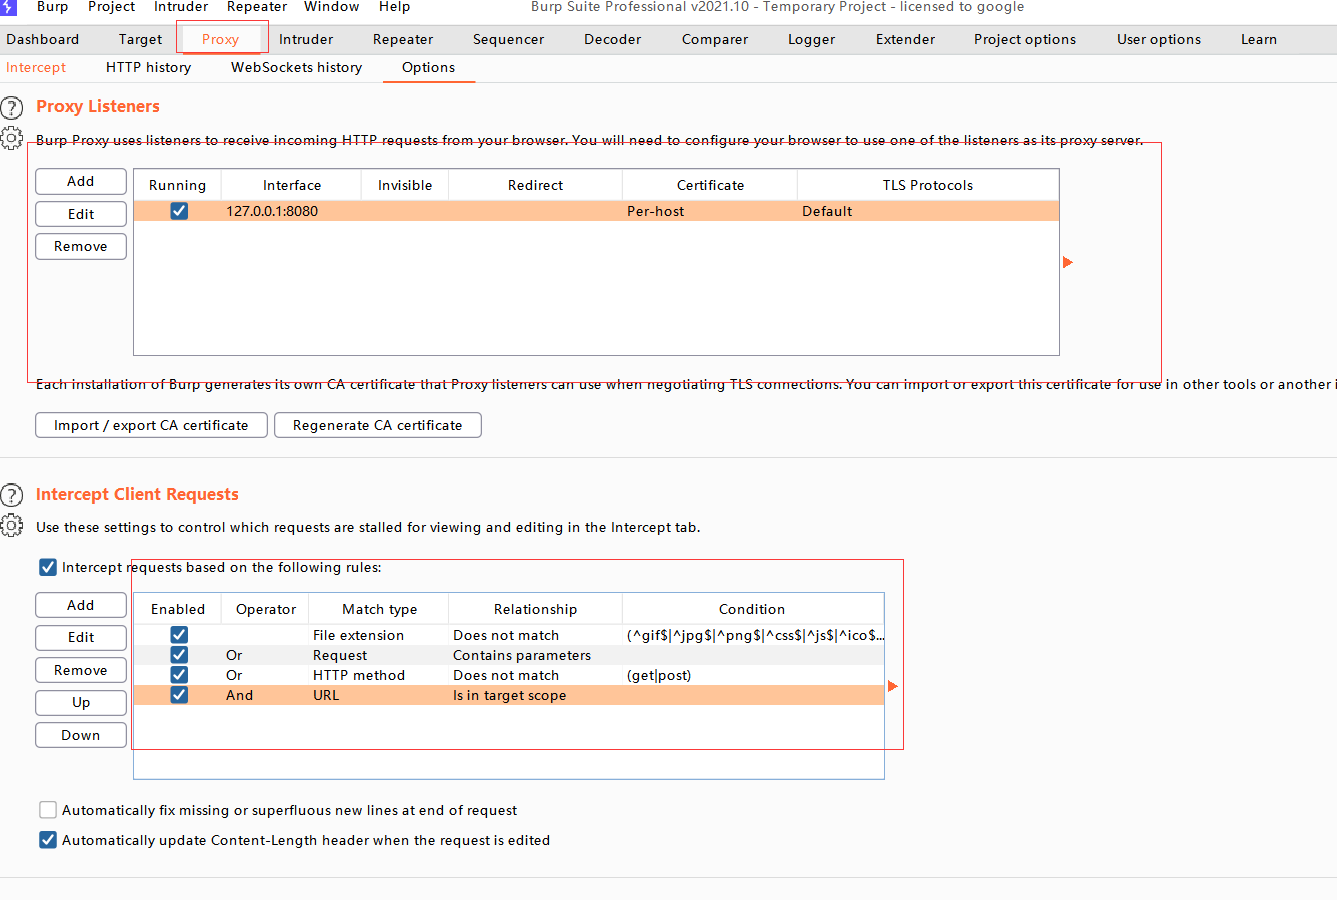Open the Project options tab
Image resolution: width=1337 pixels, height=900 pixels.
coord(1025,39)
